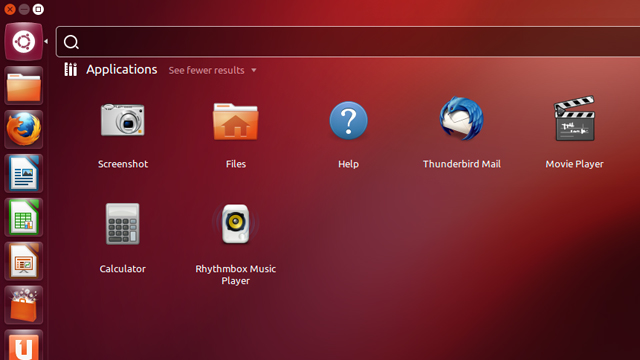640x360 pixels.
Task: Click the Movie Player label text
Action: point(574,164)
